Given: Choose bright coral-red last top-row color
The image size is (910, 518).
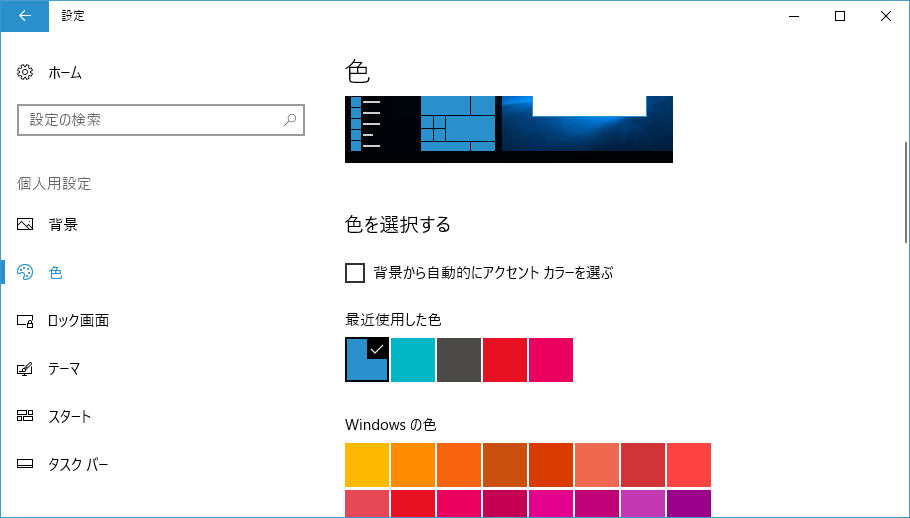Looking at the screenshot, I should click(689, 465).
